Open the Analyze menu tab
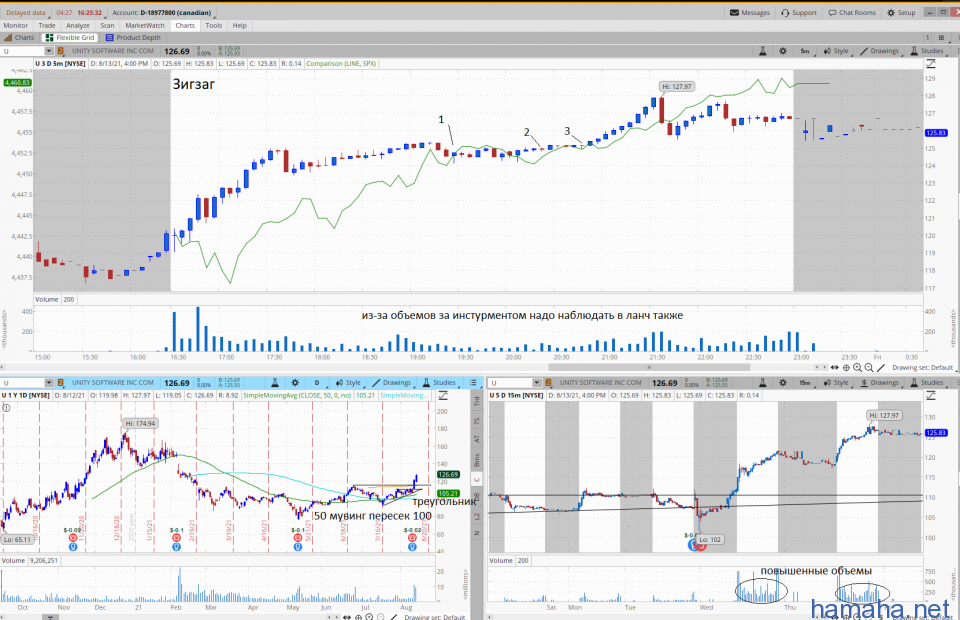960x620 pixels. click(78, 26)
